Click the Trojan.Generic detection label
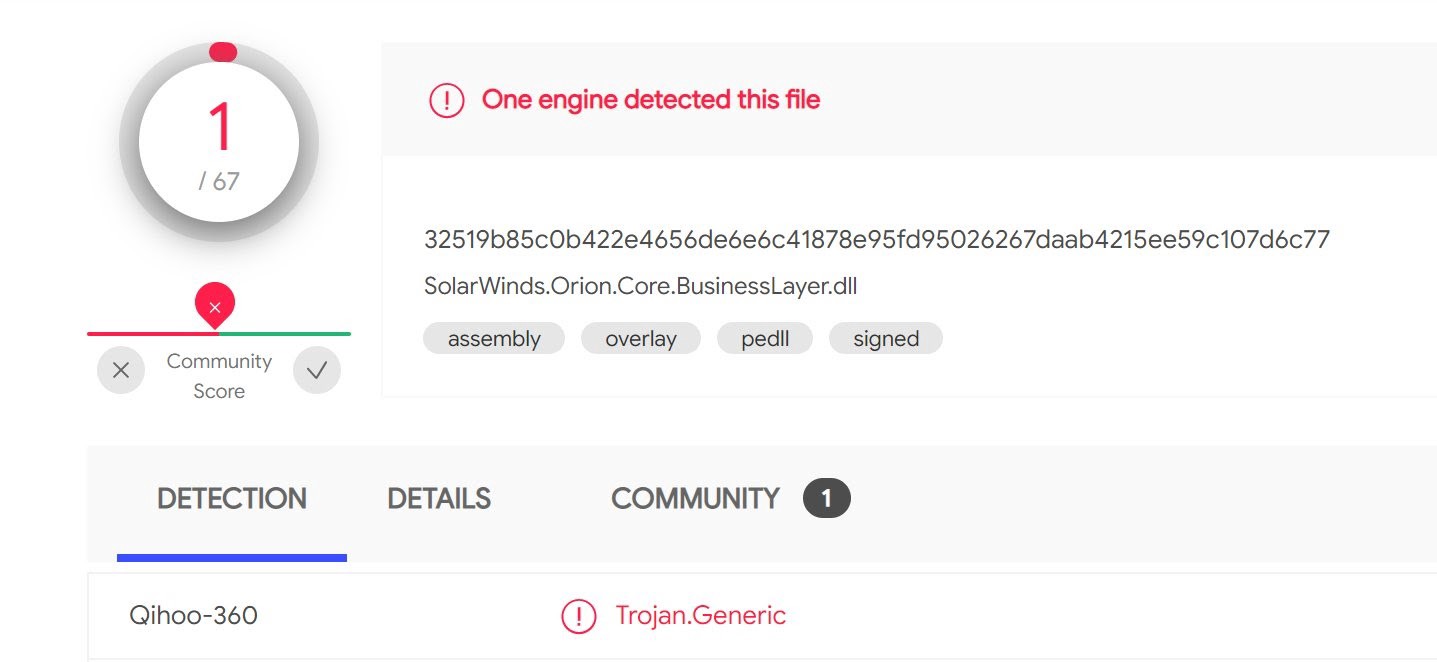 tap(701, 615)
